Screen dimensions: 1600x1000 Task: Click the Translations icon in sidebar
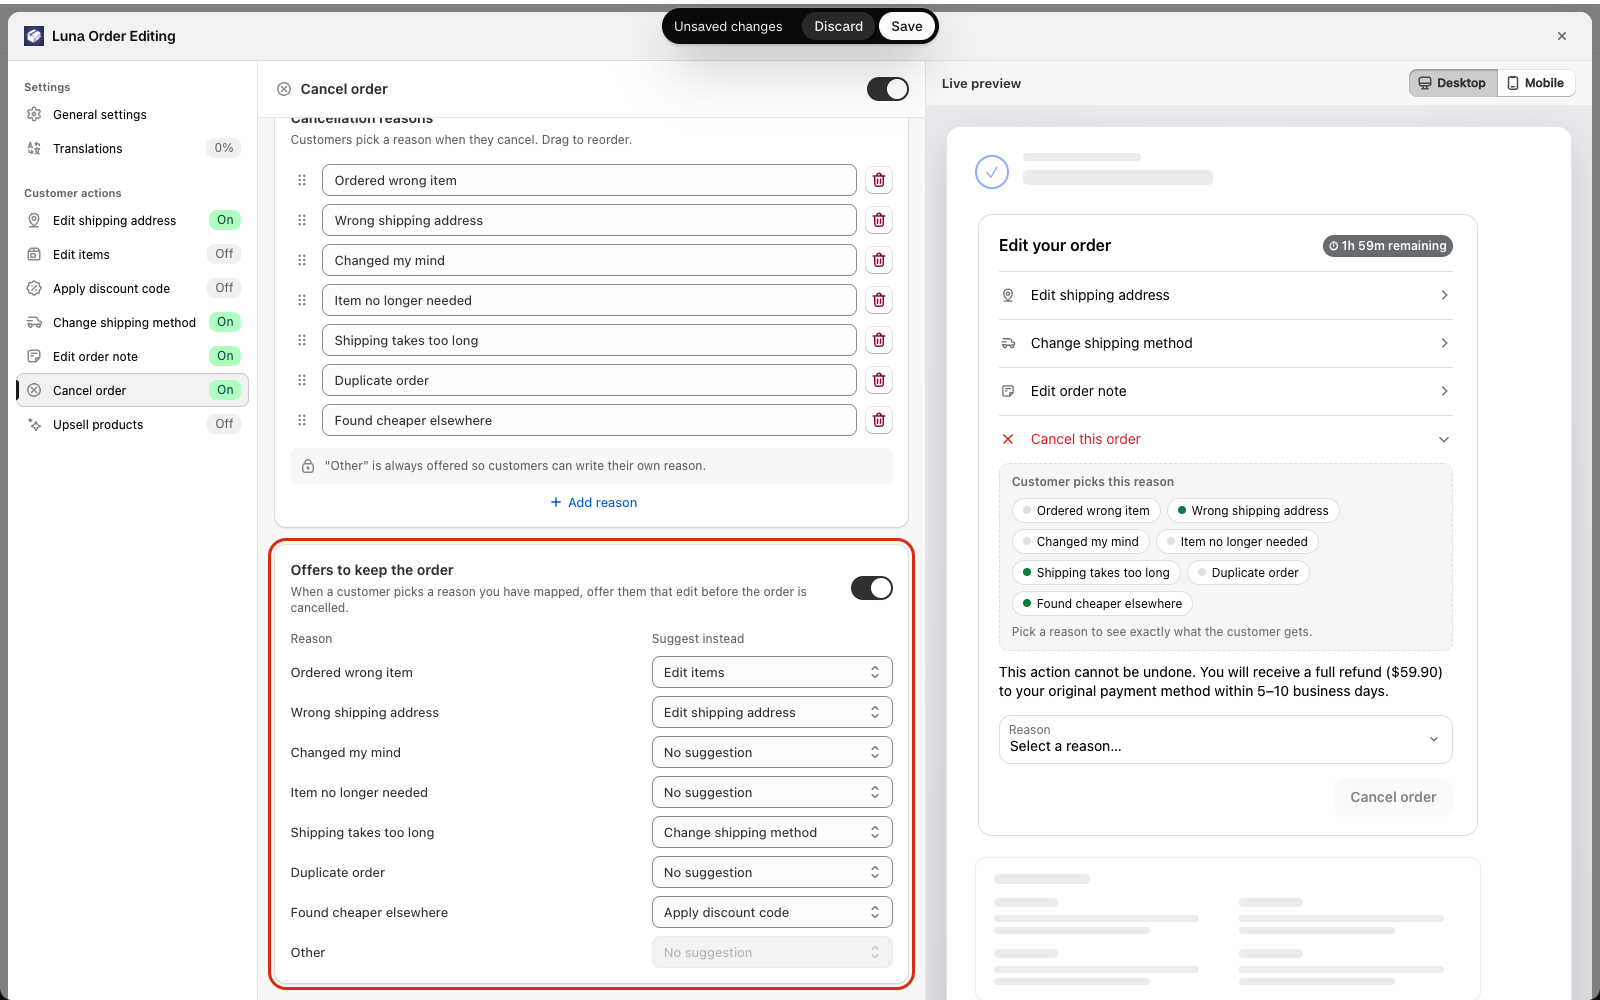tap(34, 149)
